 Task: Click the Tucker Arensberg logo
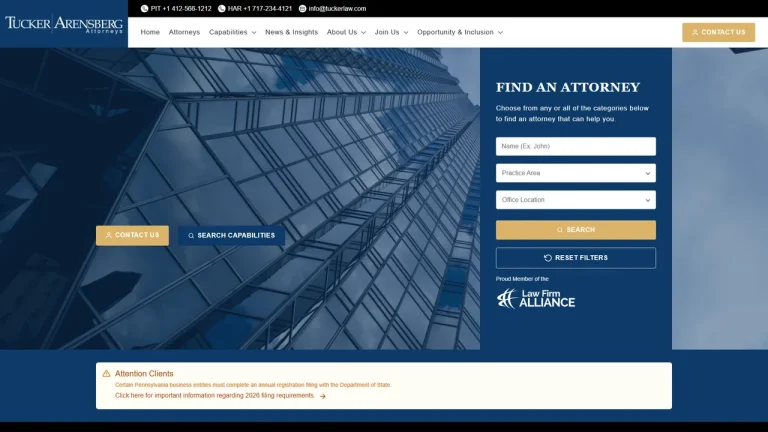point(64,24)
